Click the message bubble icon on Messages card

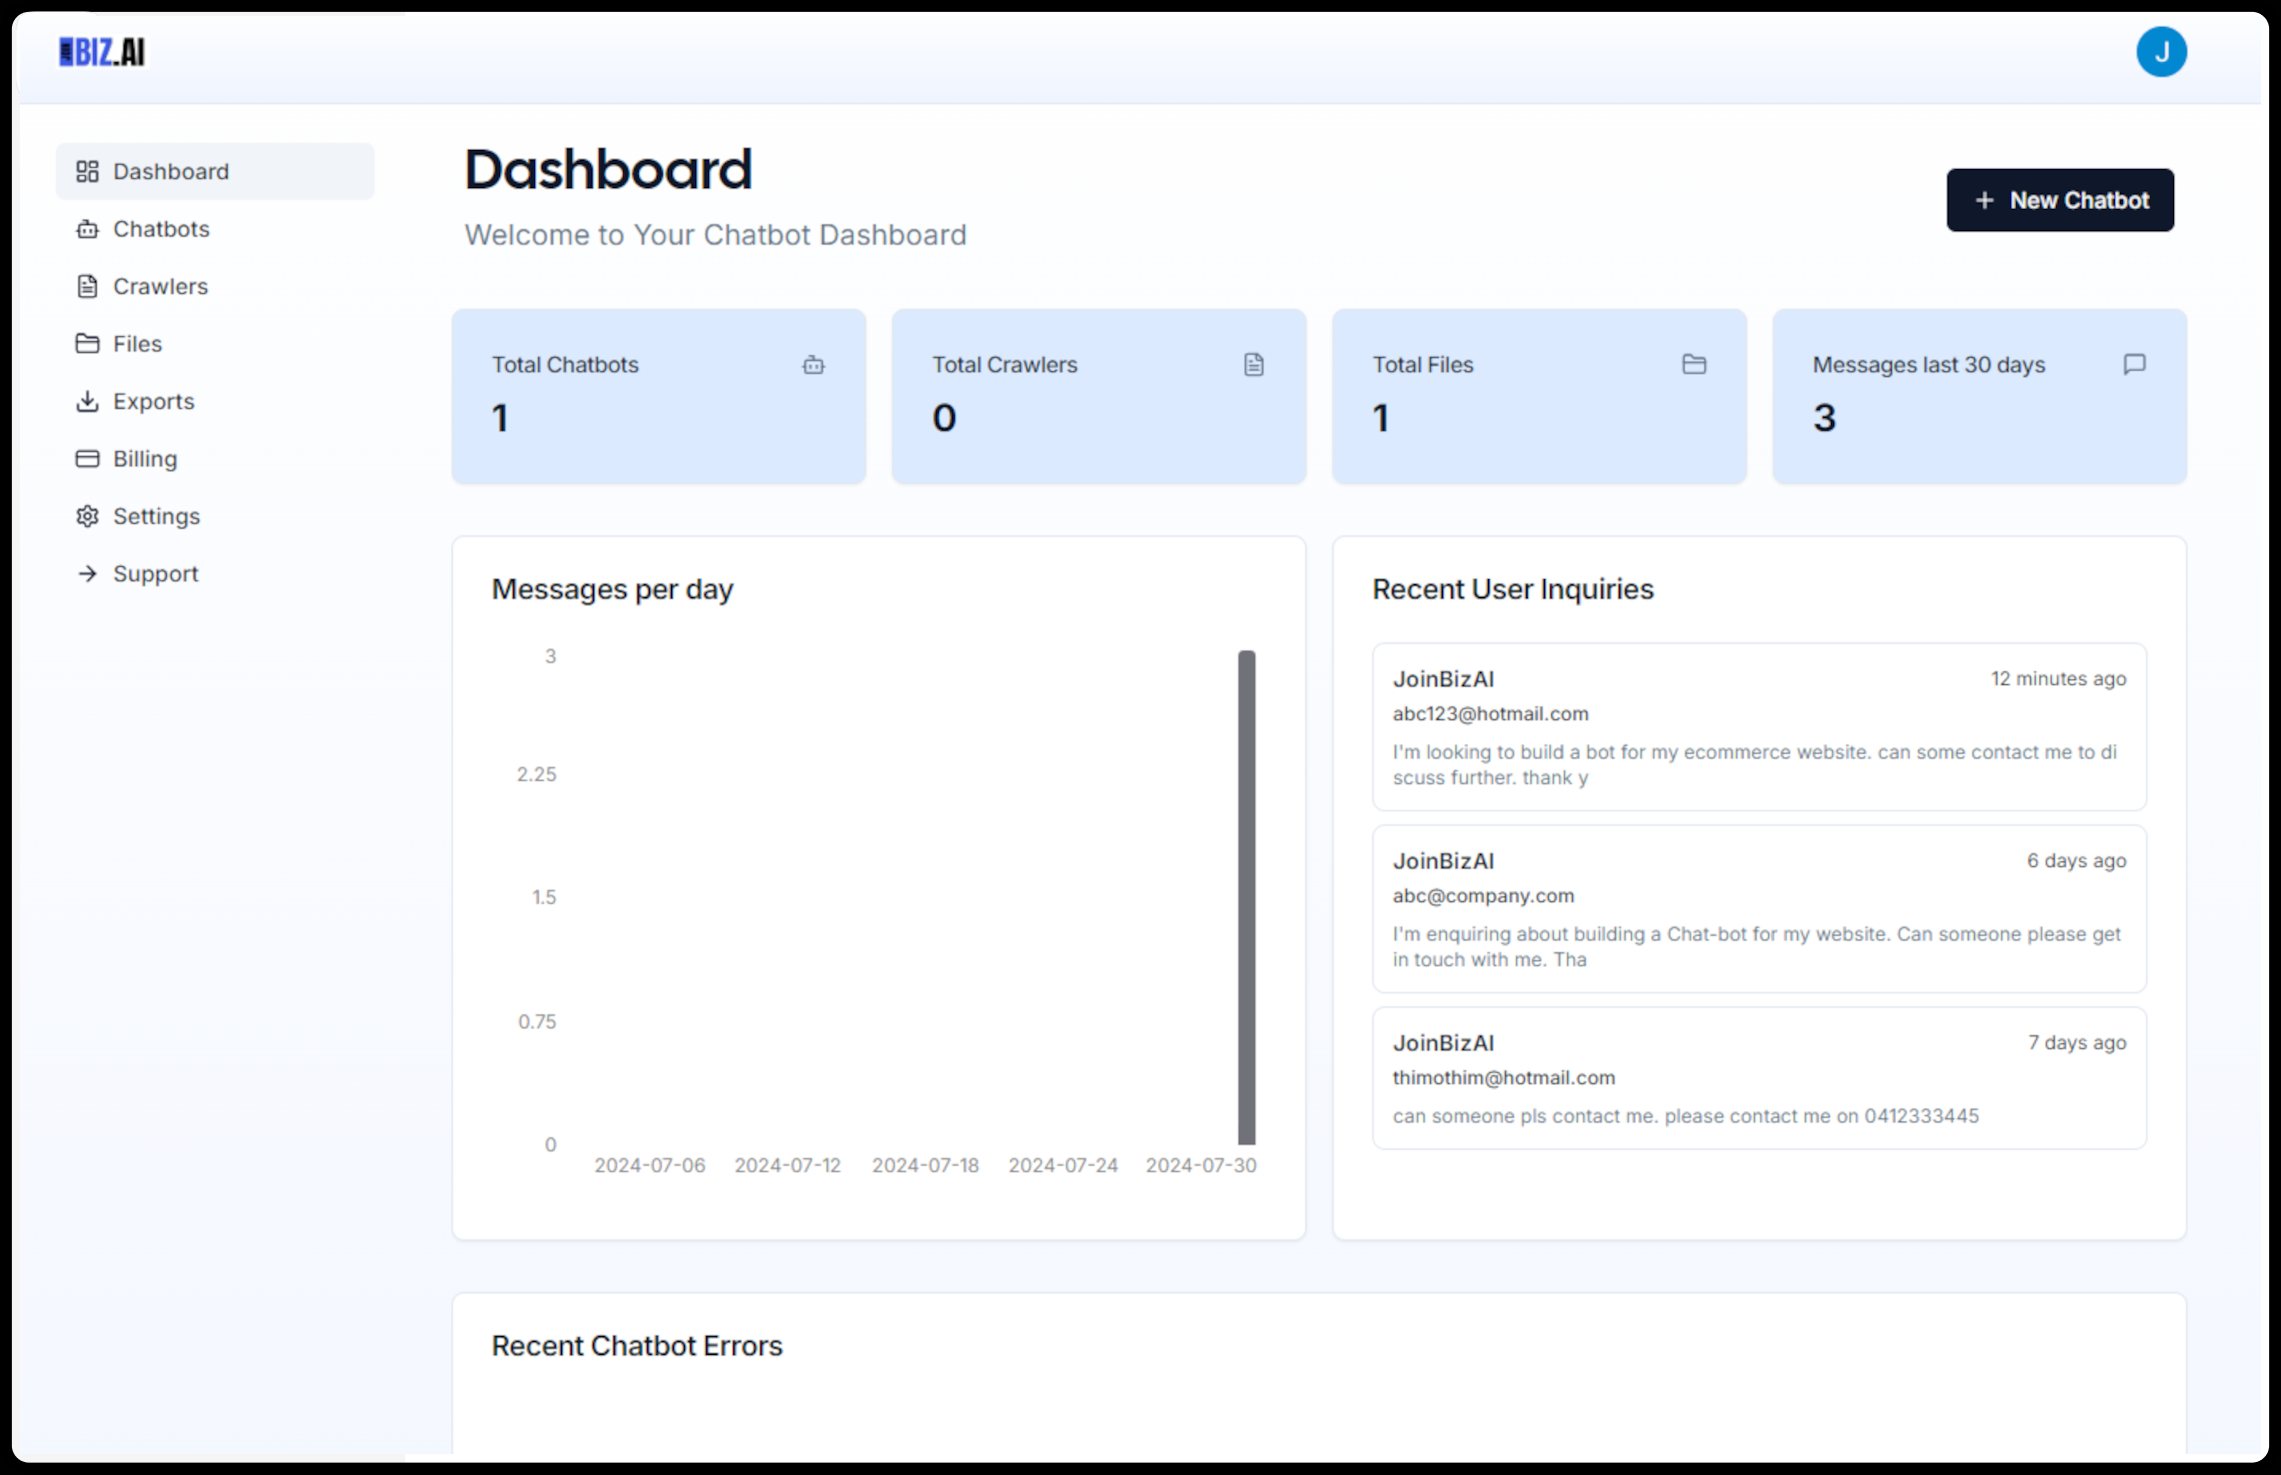coord(2134,365)
